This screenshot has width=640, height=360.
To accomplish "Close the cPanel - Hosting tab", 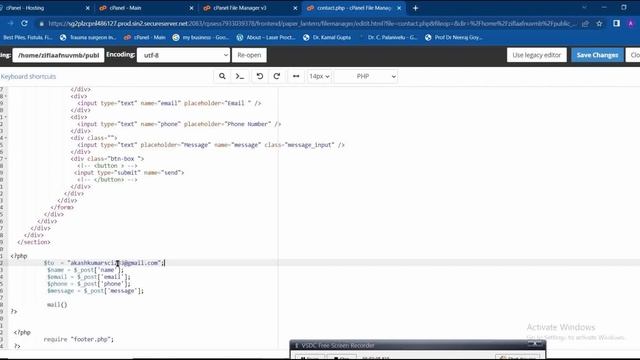I will pyautogui.click(x=87, y=8).
